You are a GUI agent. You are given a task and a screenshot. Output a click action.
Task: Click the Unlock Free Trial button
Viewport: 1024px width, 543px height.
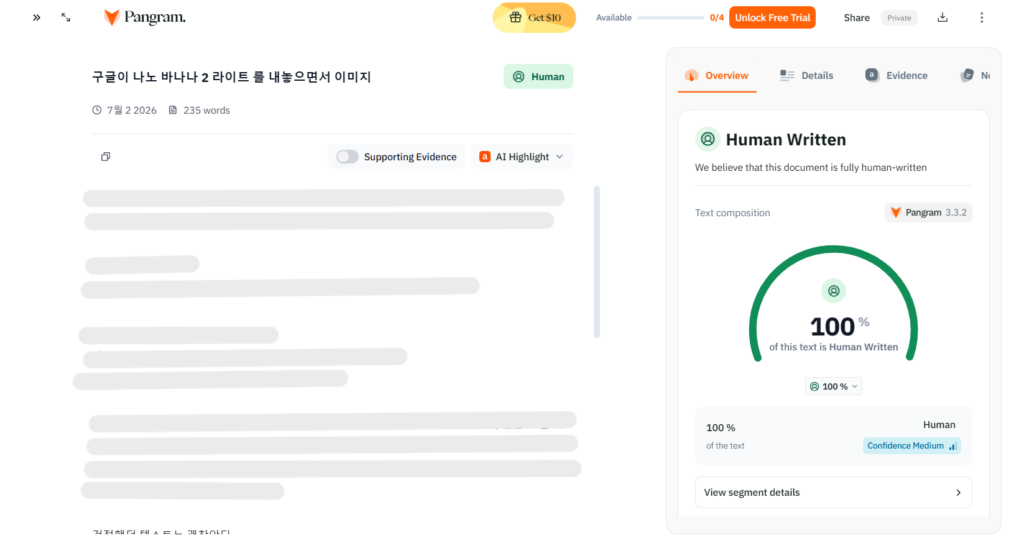pyautogui.click(x=773, y=18)
